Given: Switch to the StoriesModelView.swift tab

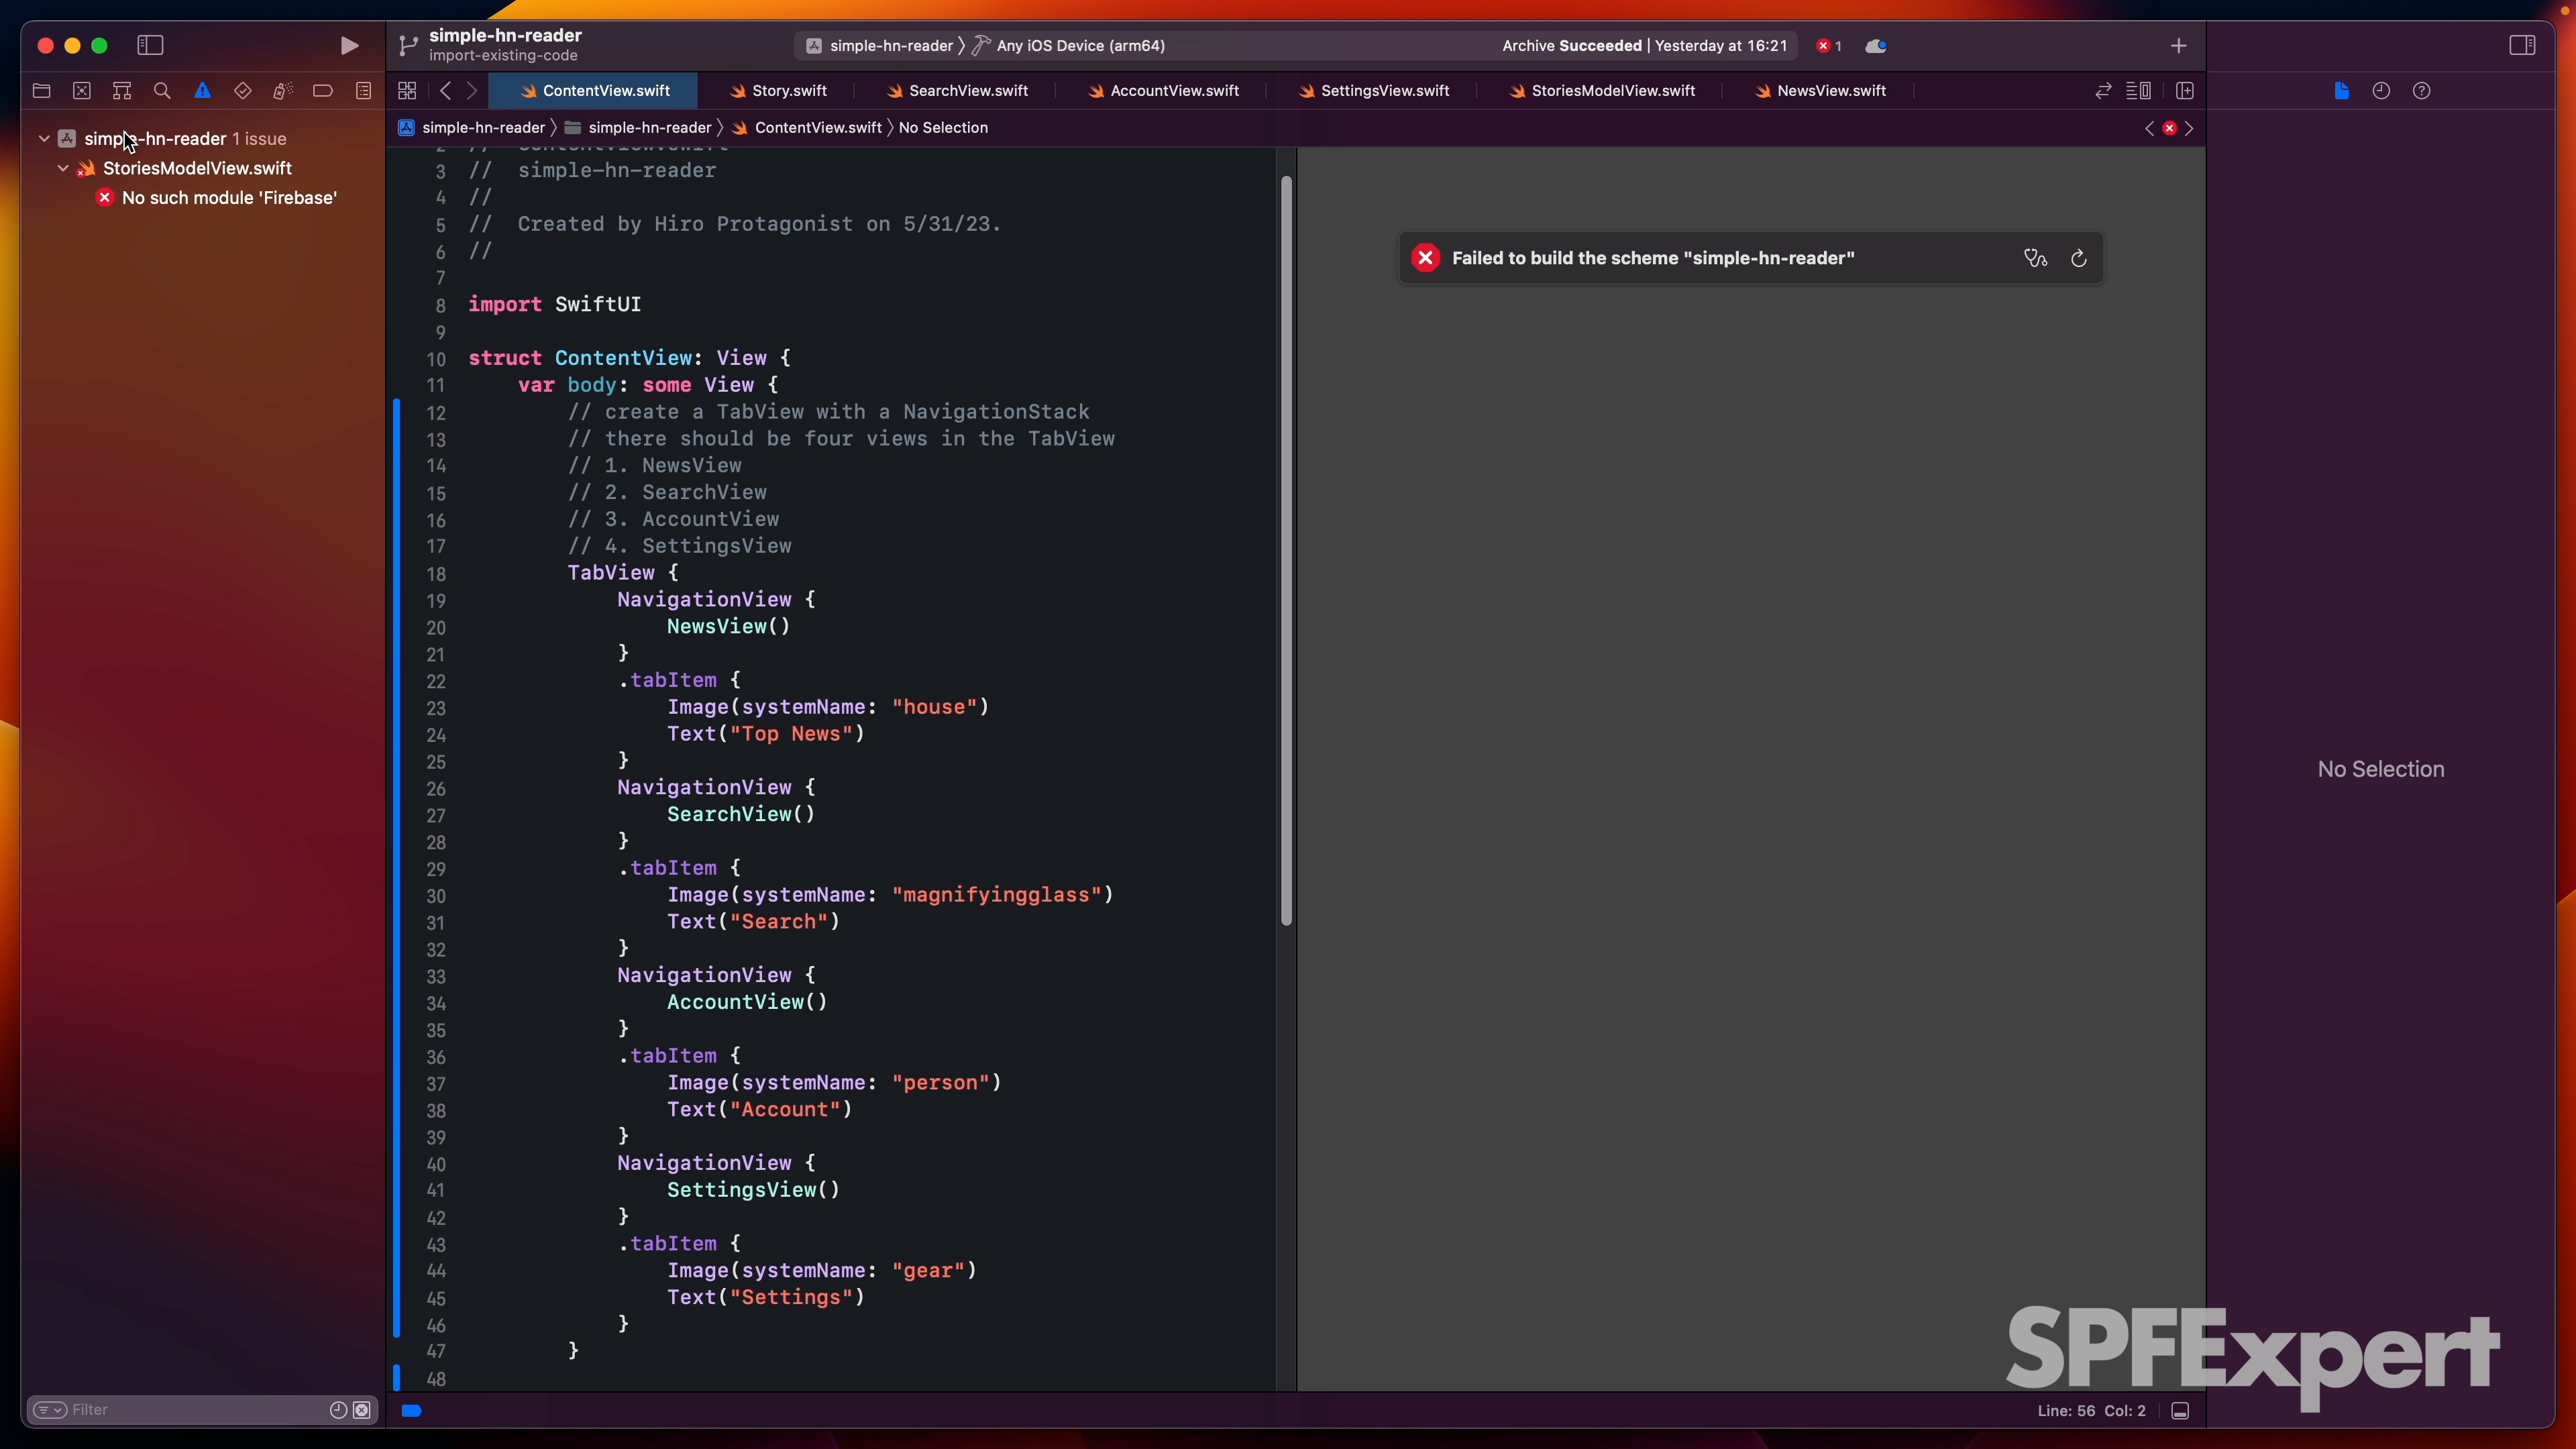Looking at the screenshot, I should 1602,91.
